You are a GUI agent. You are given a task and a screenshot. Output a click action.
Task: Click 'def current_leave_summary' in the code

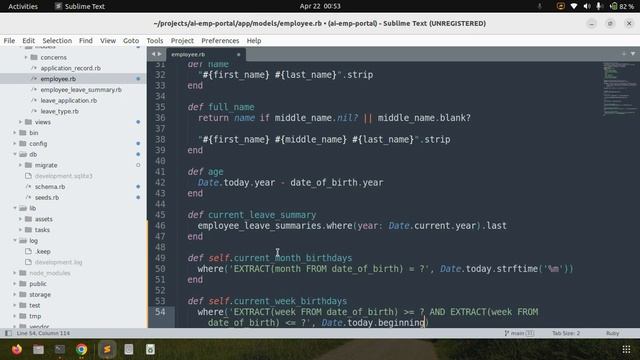(252, 215)
